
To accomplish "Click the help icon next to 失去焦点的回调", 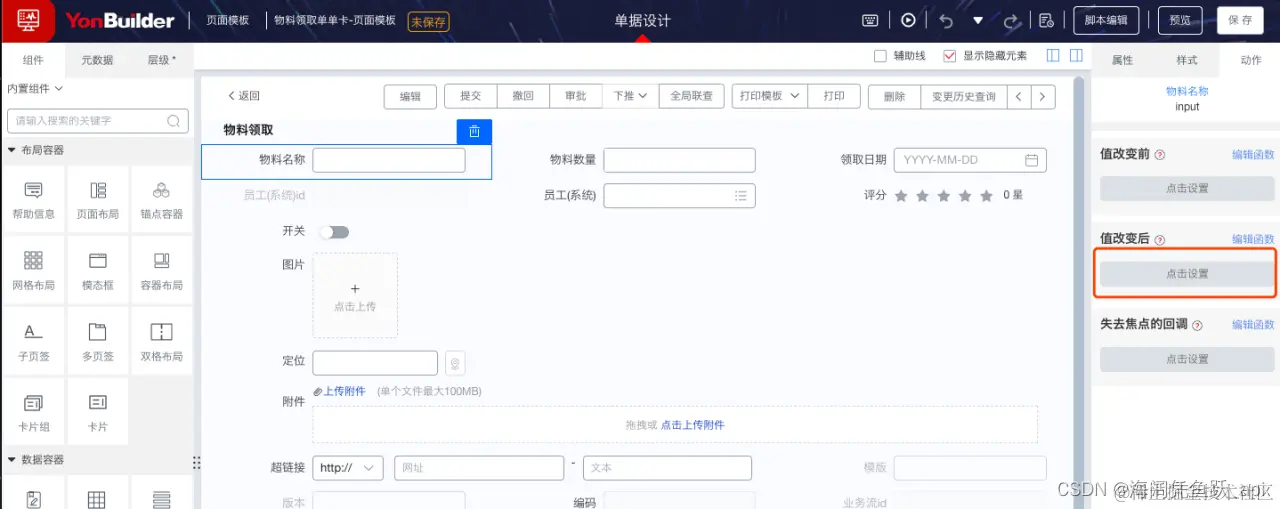I will [x=1197, y=325].
